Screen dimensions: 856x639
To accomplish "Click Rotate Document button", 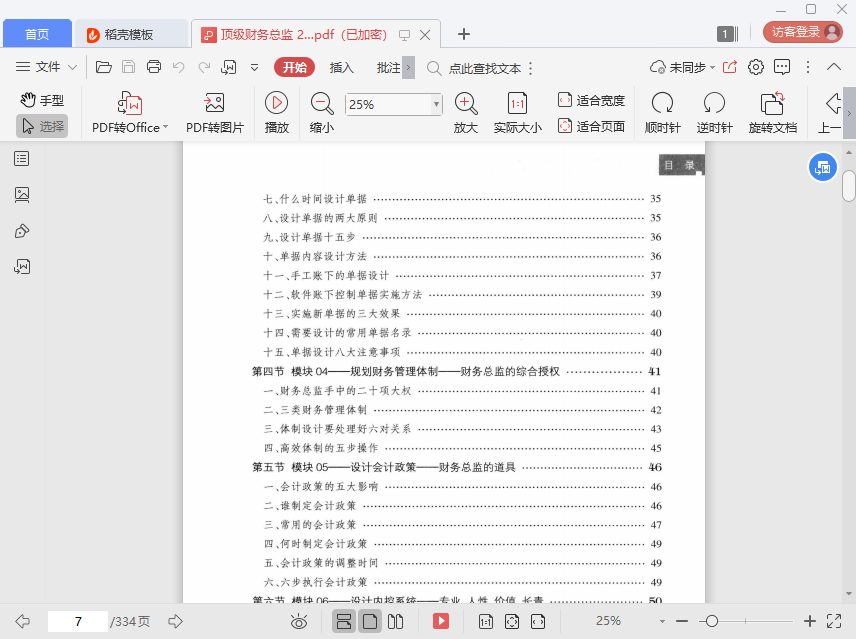I will point(772,113).
